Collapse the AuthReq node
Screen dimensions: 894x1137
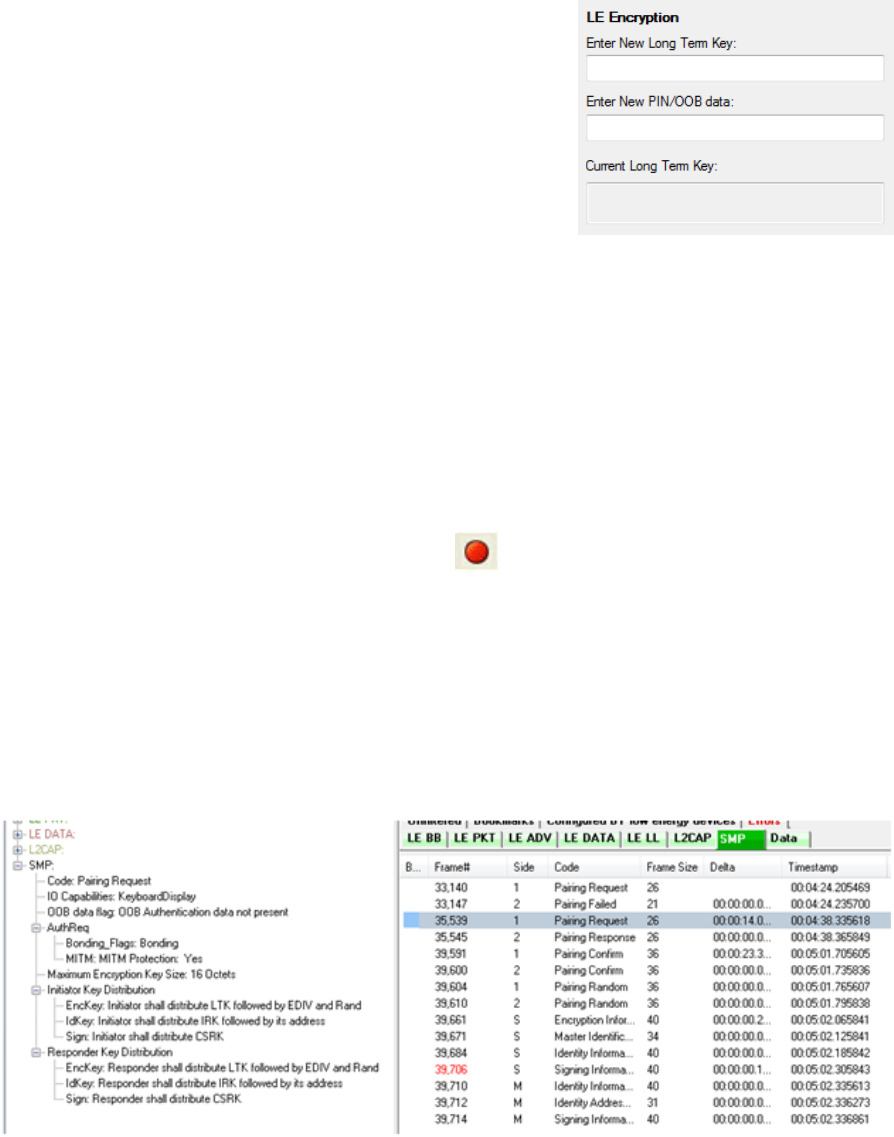37,928
